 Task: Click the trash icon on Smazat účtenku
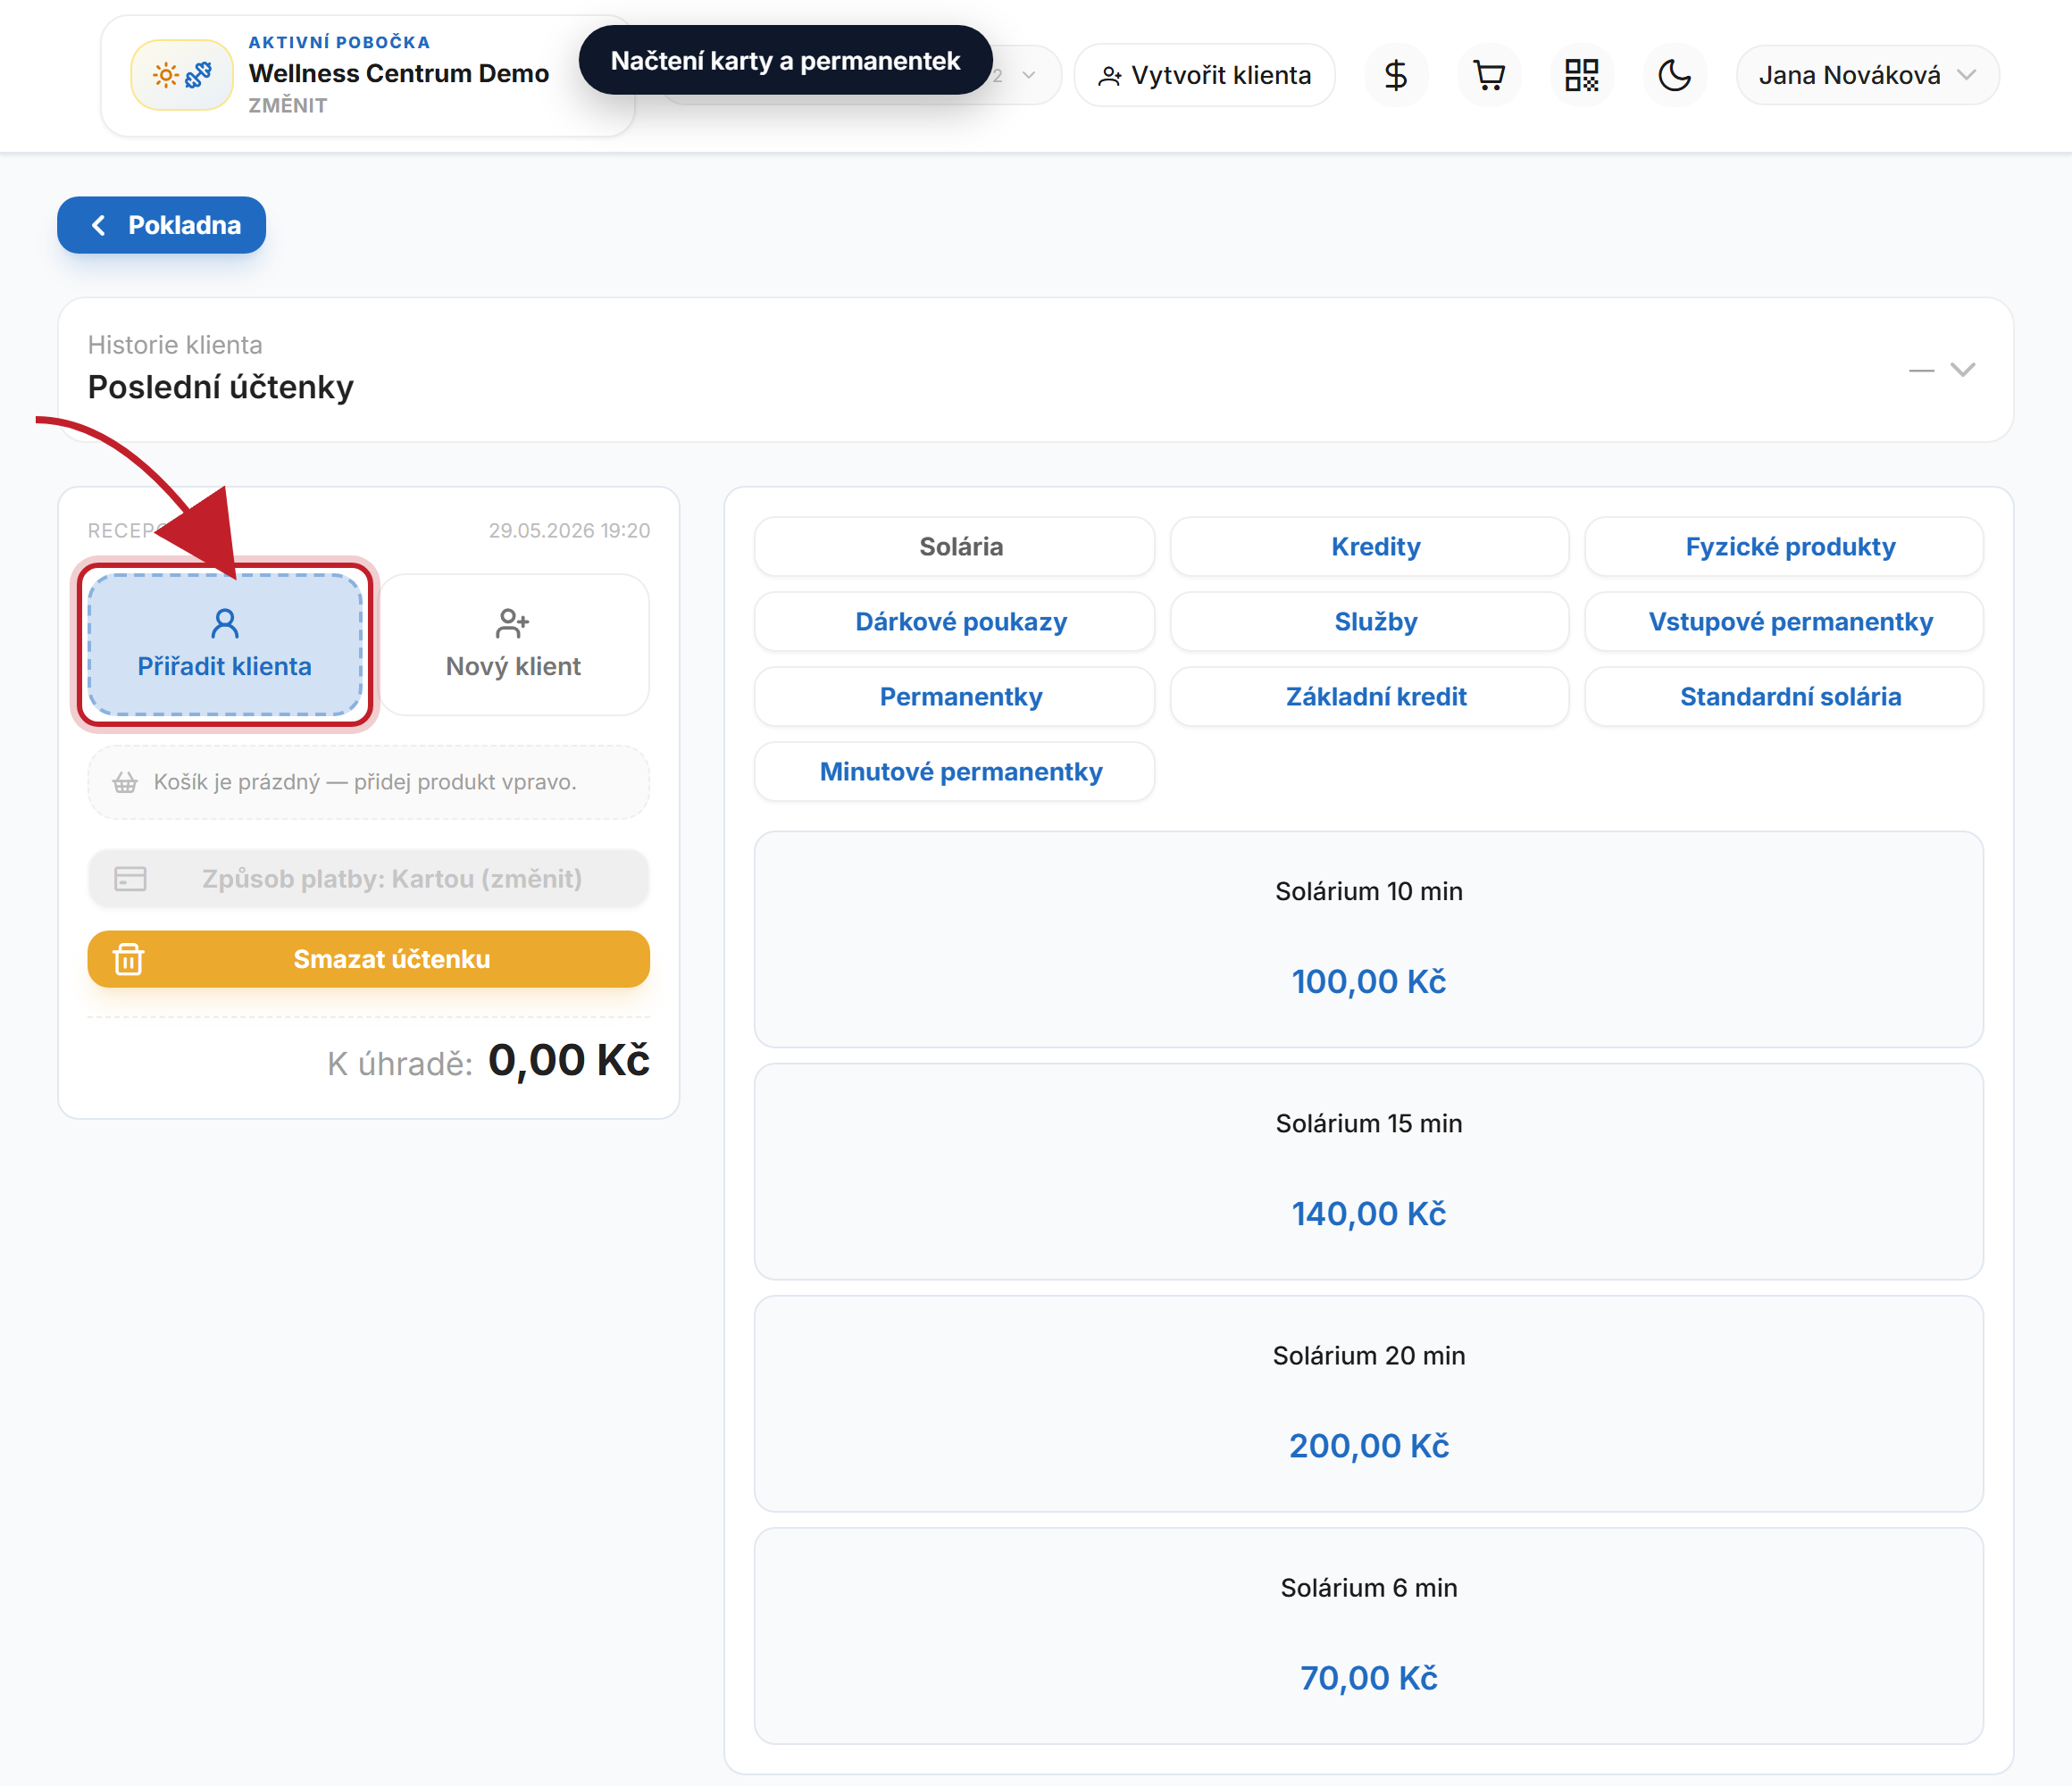128,959
